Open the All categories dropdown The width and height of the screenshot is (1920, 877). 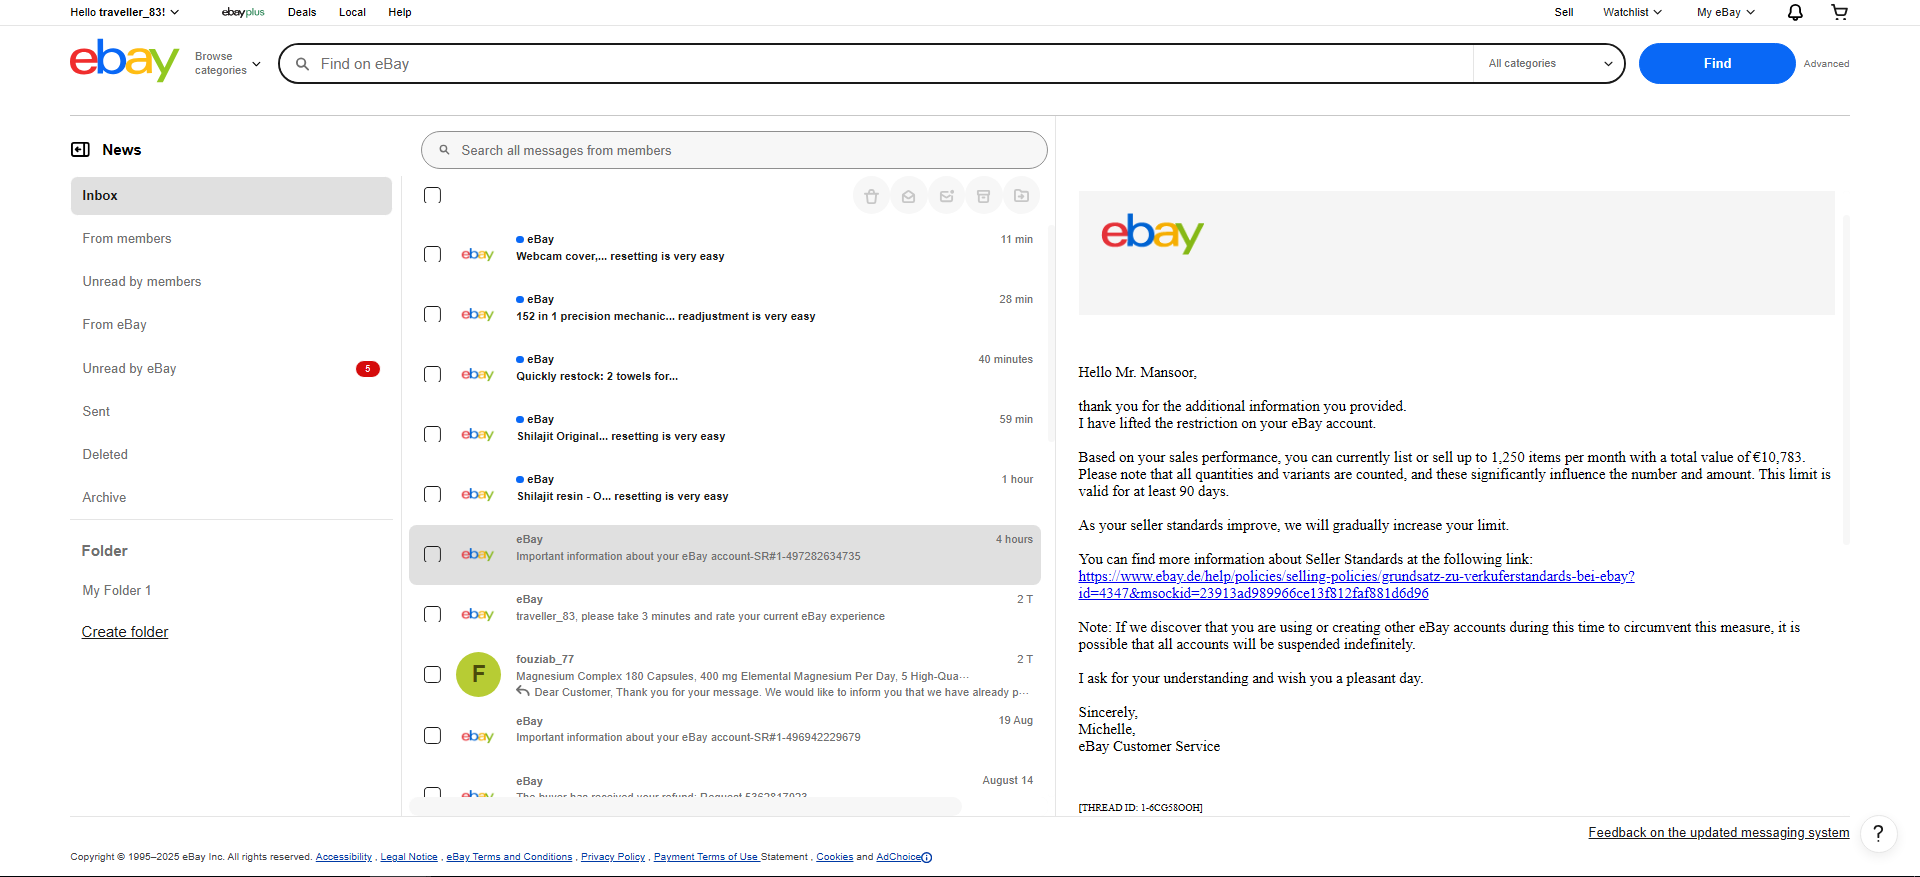1549,64
